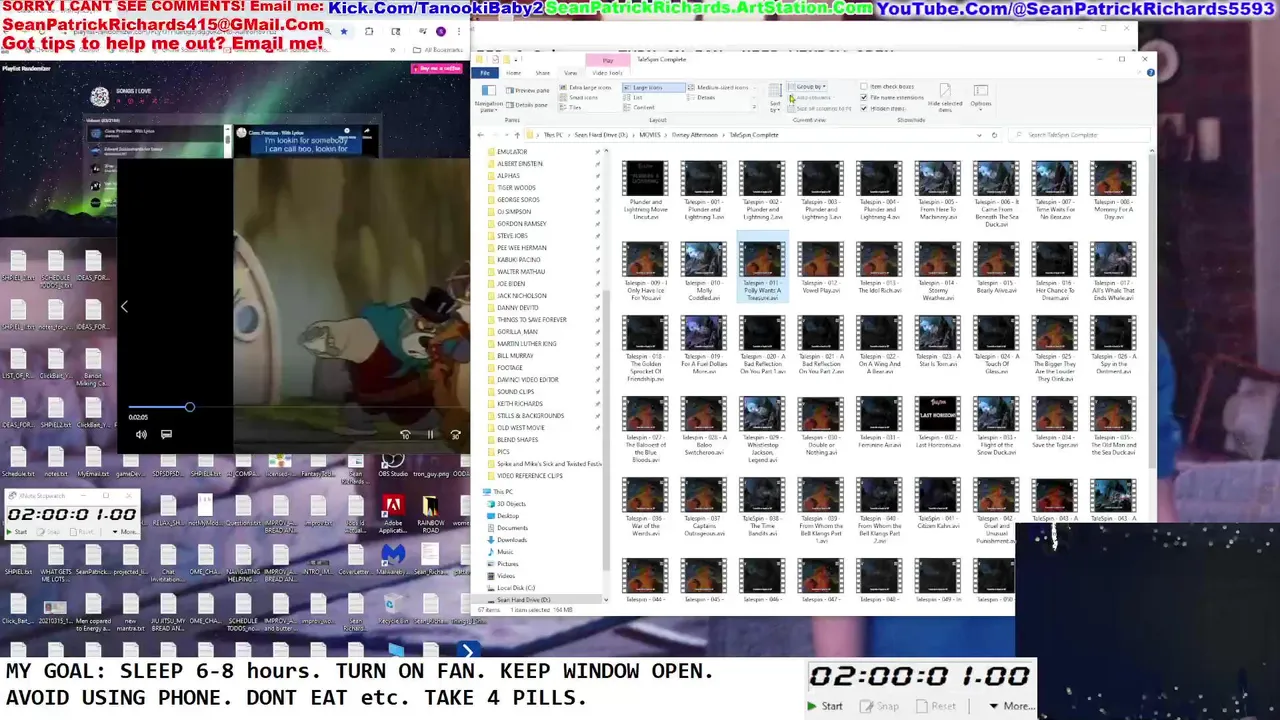Image resolution: width=1280 pixels, height=720 pixels.
Task: Open the Sort by menu
Action: [775, 97]
